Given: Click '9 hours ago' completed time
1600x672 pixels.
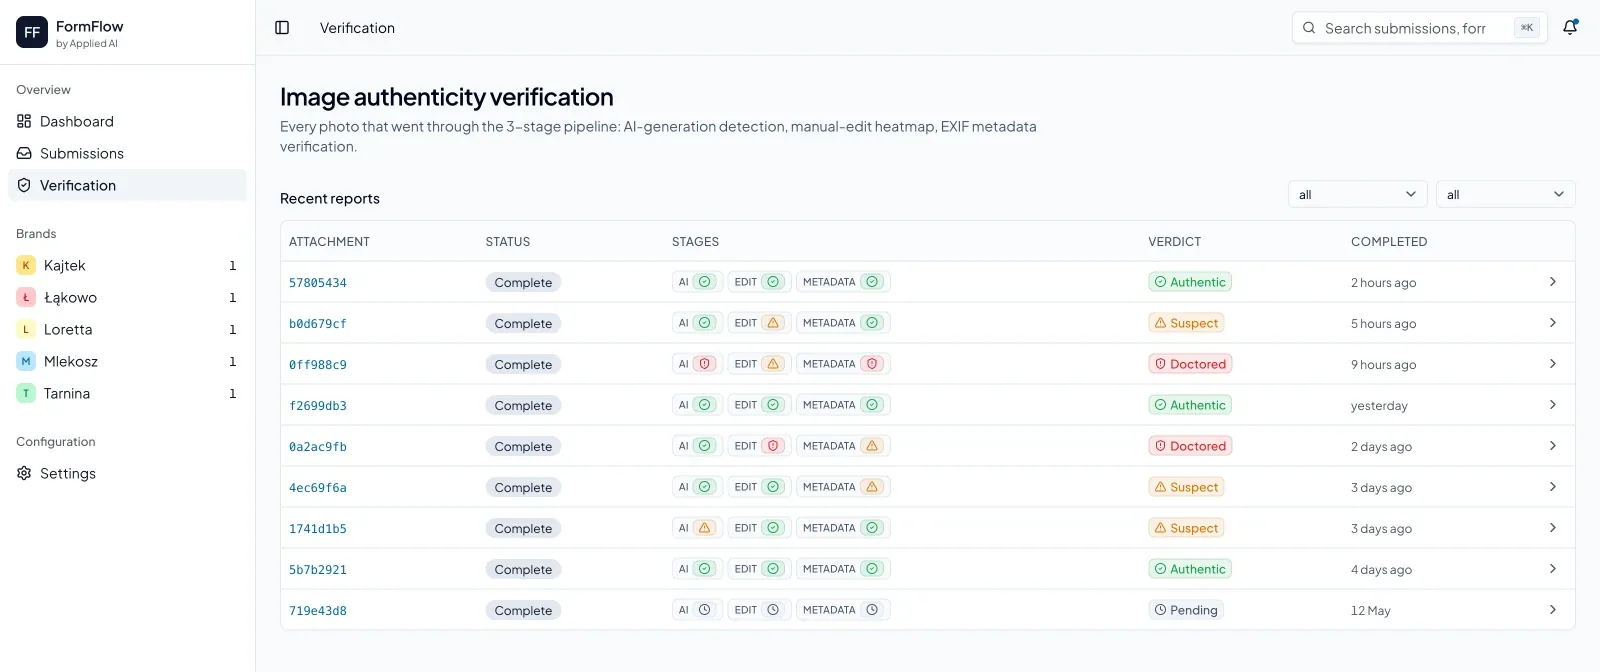Looking at the screenshot, I should [1384, 365].
